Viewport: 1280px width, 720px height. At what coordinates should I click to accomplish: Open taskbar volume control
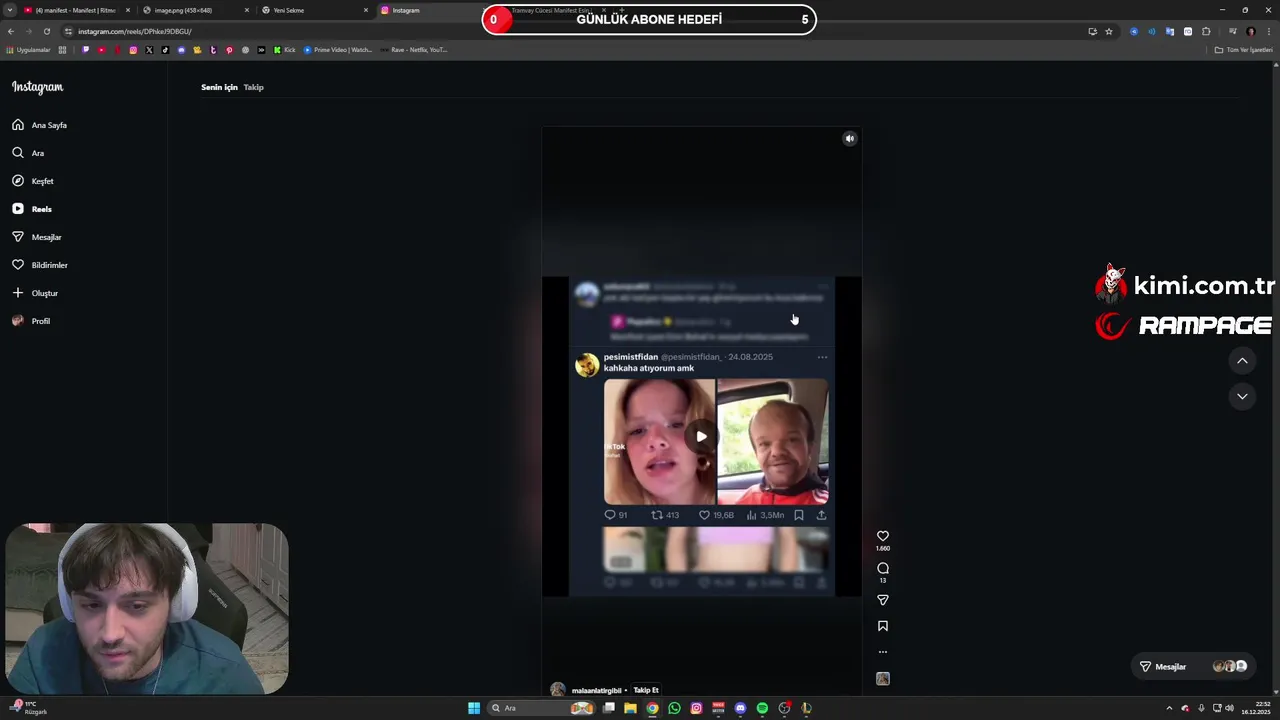(x=1229, y=708)
